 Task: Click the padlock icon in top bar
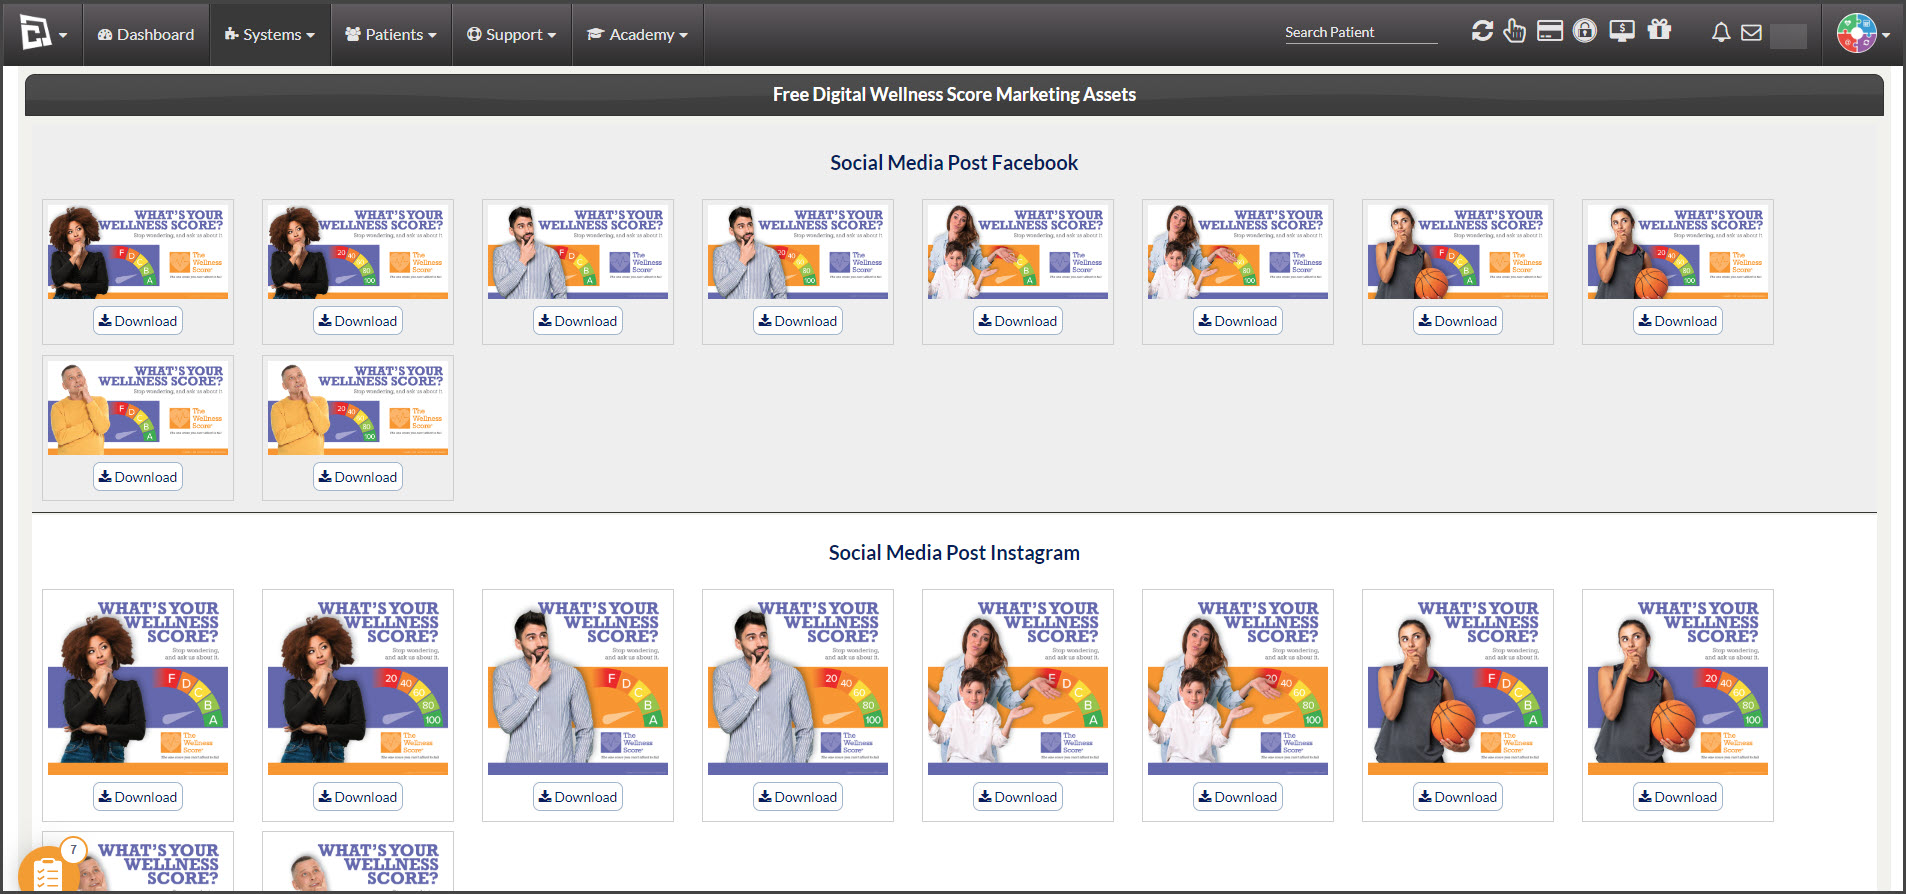[1585, 31]
